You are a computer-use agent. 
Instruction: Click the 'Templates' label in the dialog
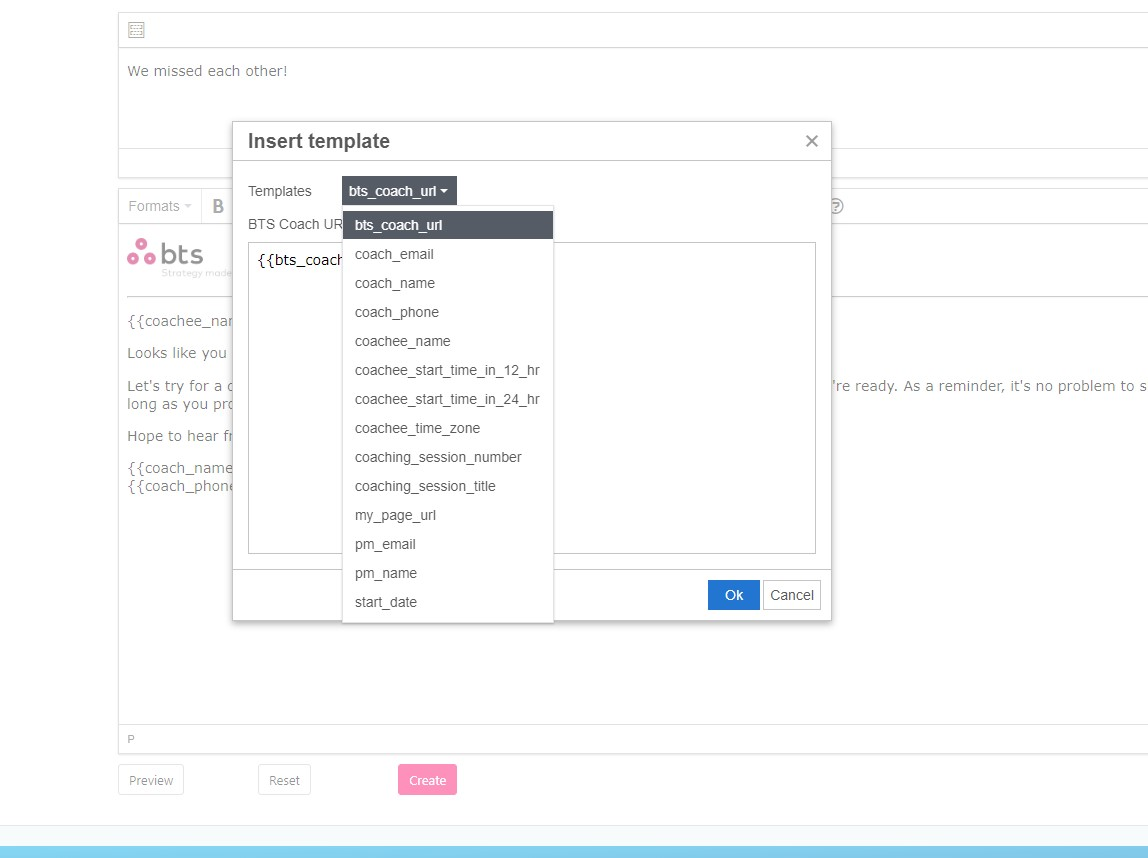pyautogui.click(x=280, y=191)
